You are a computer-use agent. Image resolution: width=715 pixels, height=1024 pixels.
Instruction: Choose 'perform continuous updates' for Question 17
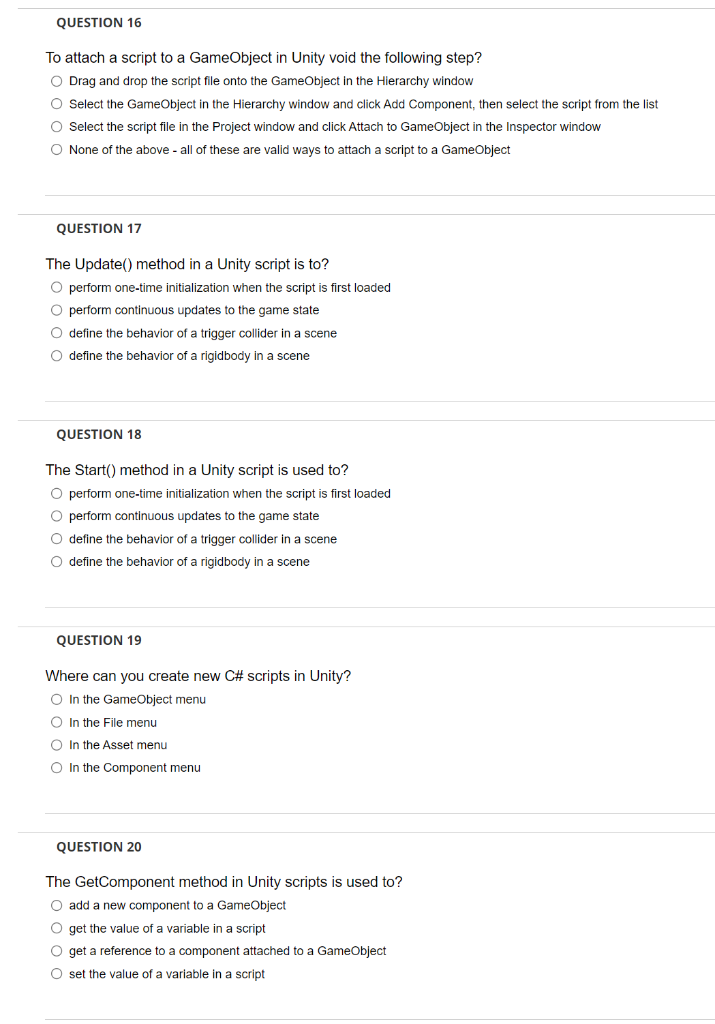click(57, 310)
